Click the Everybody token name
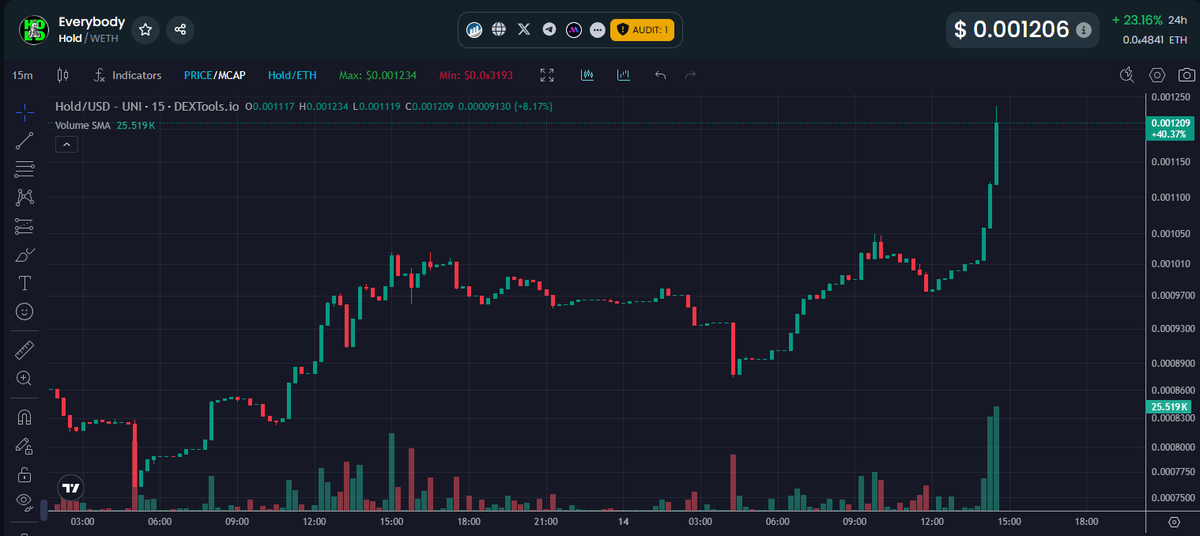This screenshot has height=536, width=1200. coord(92,21)
